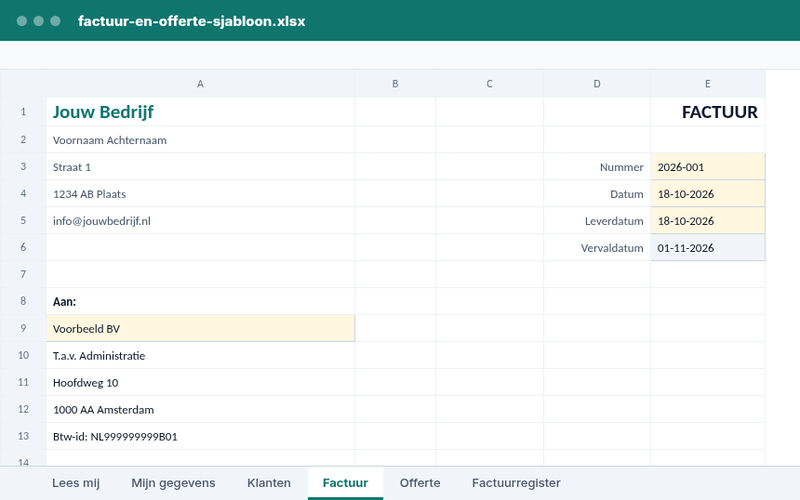Select column A header
This screenshot has height=500, width=800.
201,84
